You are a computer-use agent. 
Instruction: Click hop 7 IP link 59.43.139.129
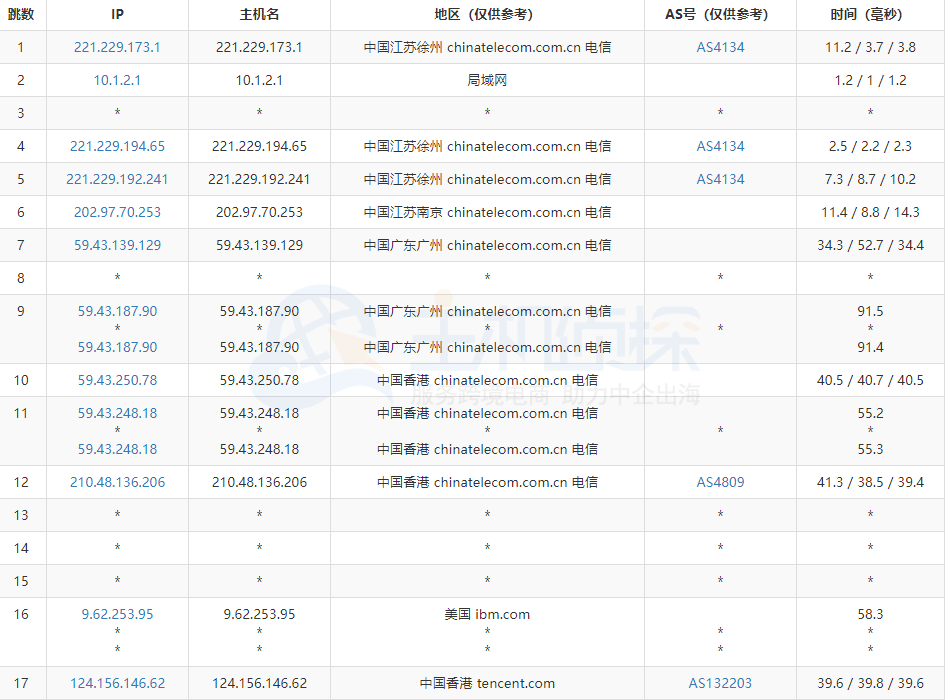coord(117,245)
